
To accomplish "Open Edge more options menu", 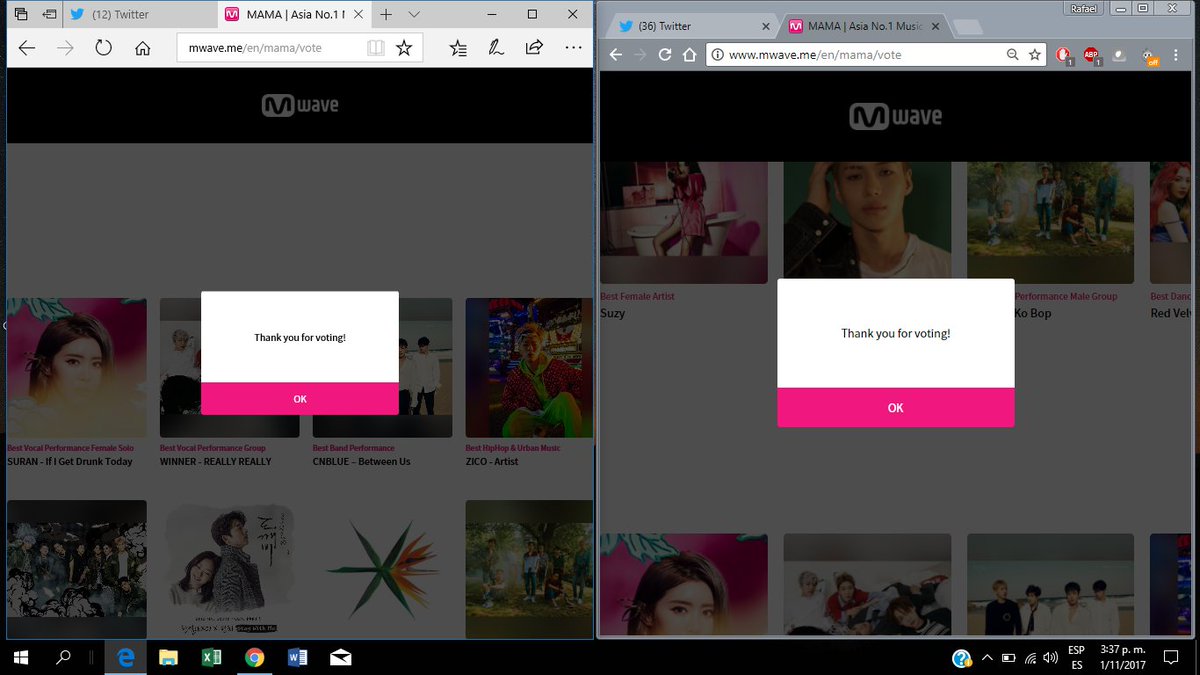I will pos(573,47).
